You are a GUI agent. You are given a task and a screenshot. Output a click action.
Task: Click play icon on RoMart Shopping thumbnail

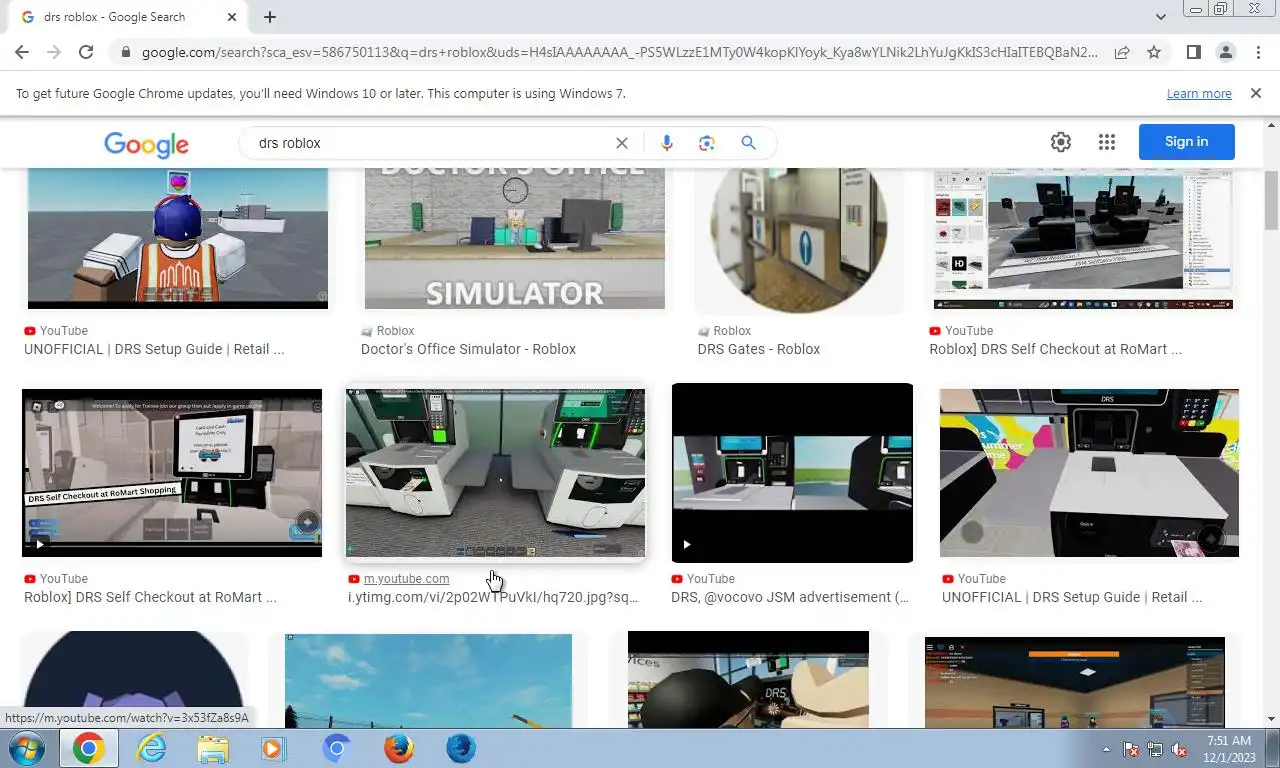[39, 545]
